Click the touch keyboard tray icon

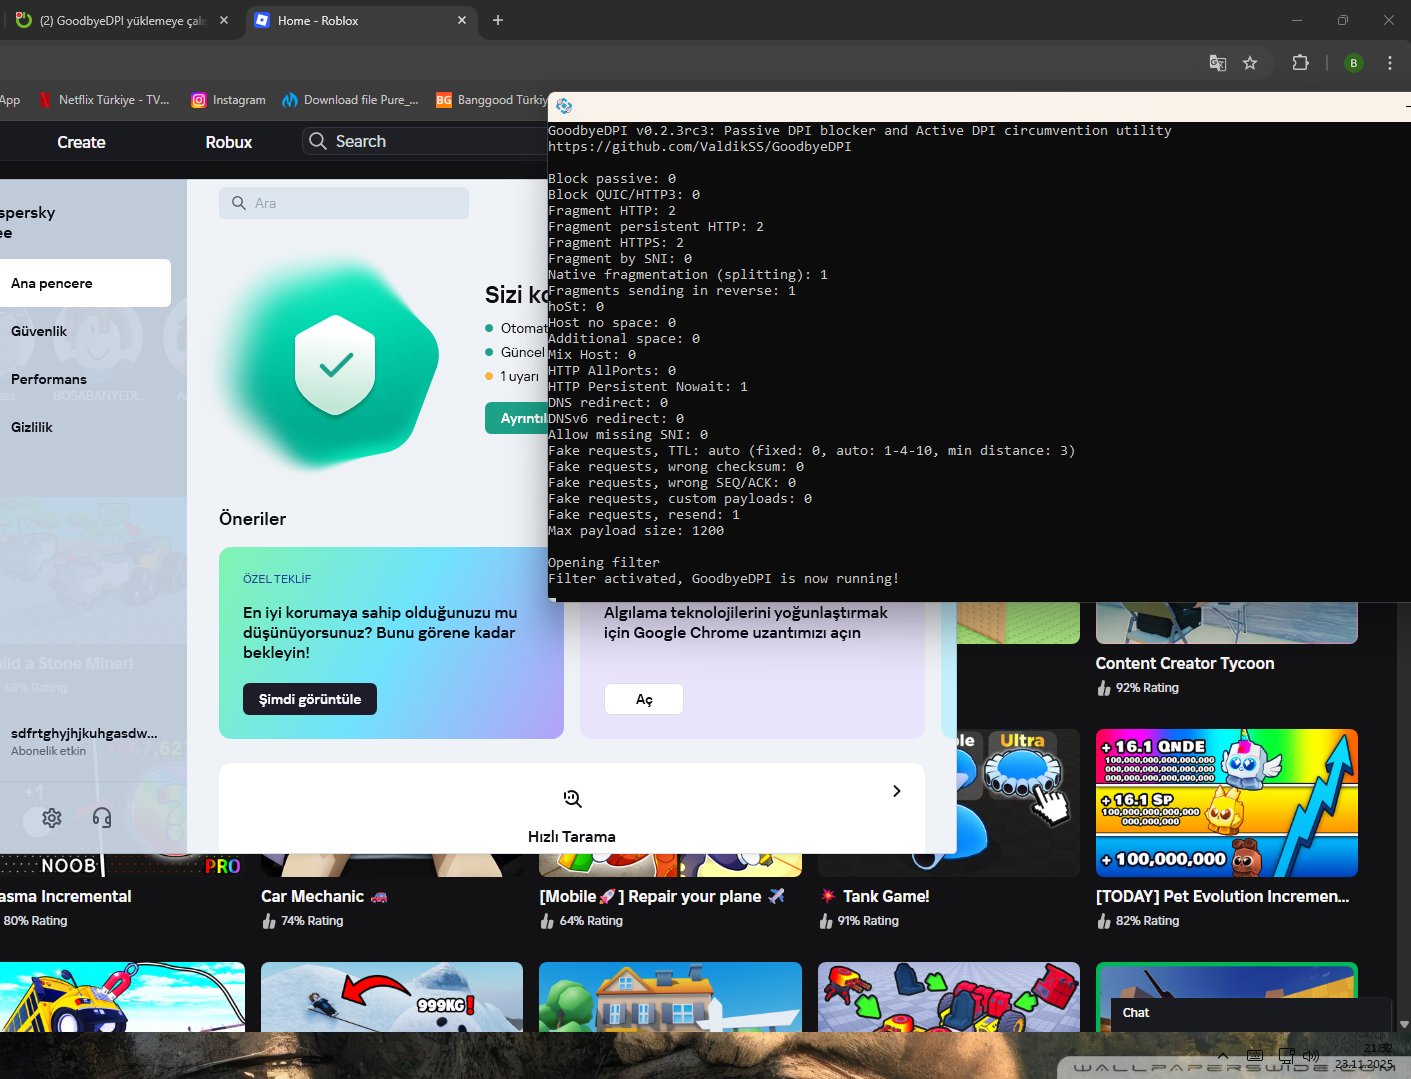(x=1255, y=1055)
